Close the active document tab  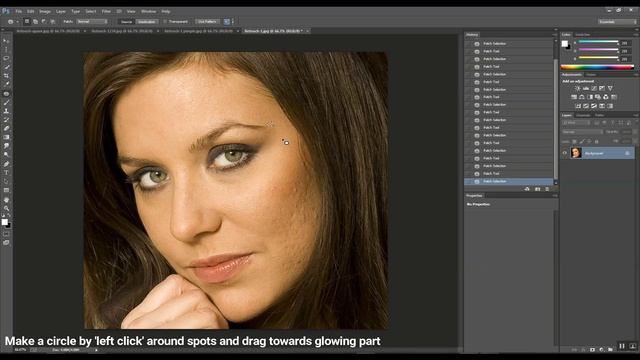[307, 31]
